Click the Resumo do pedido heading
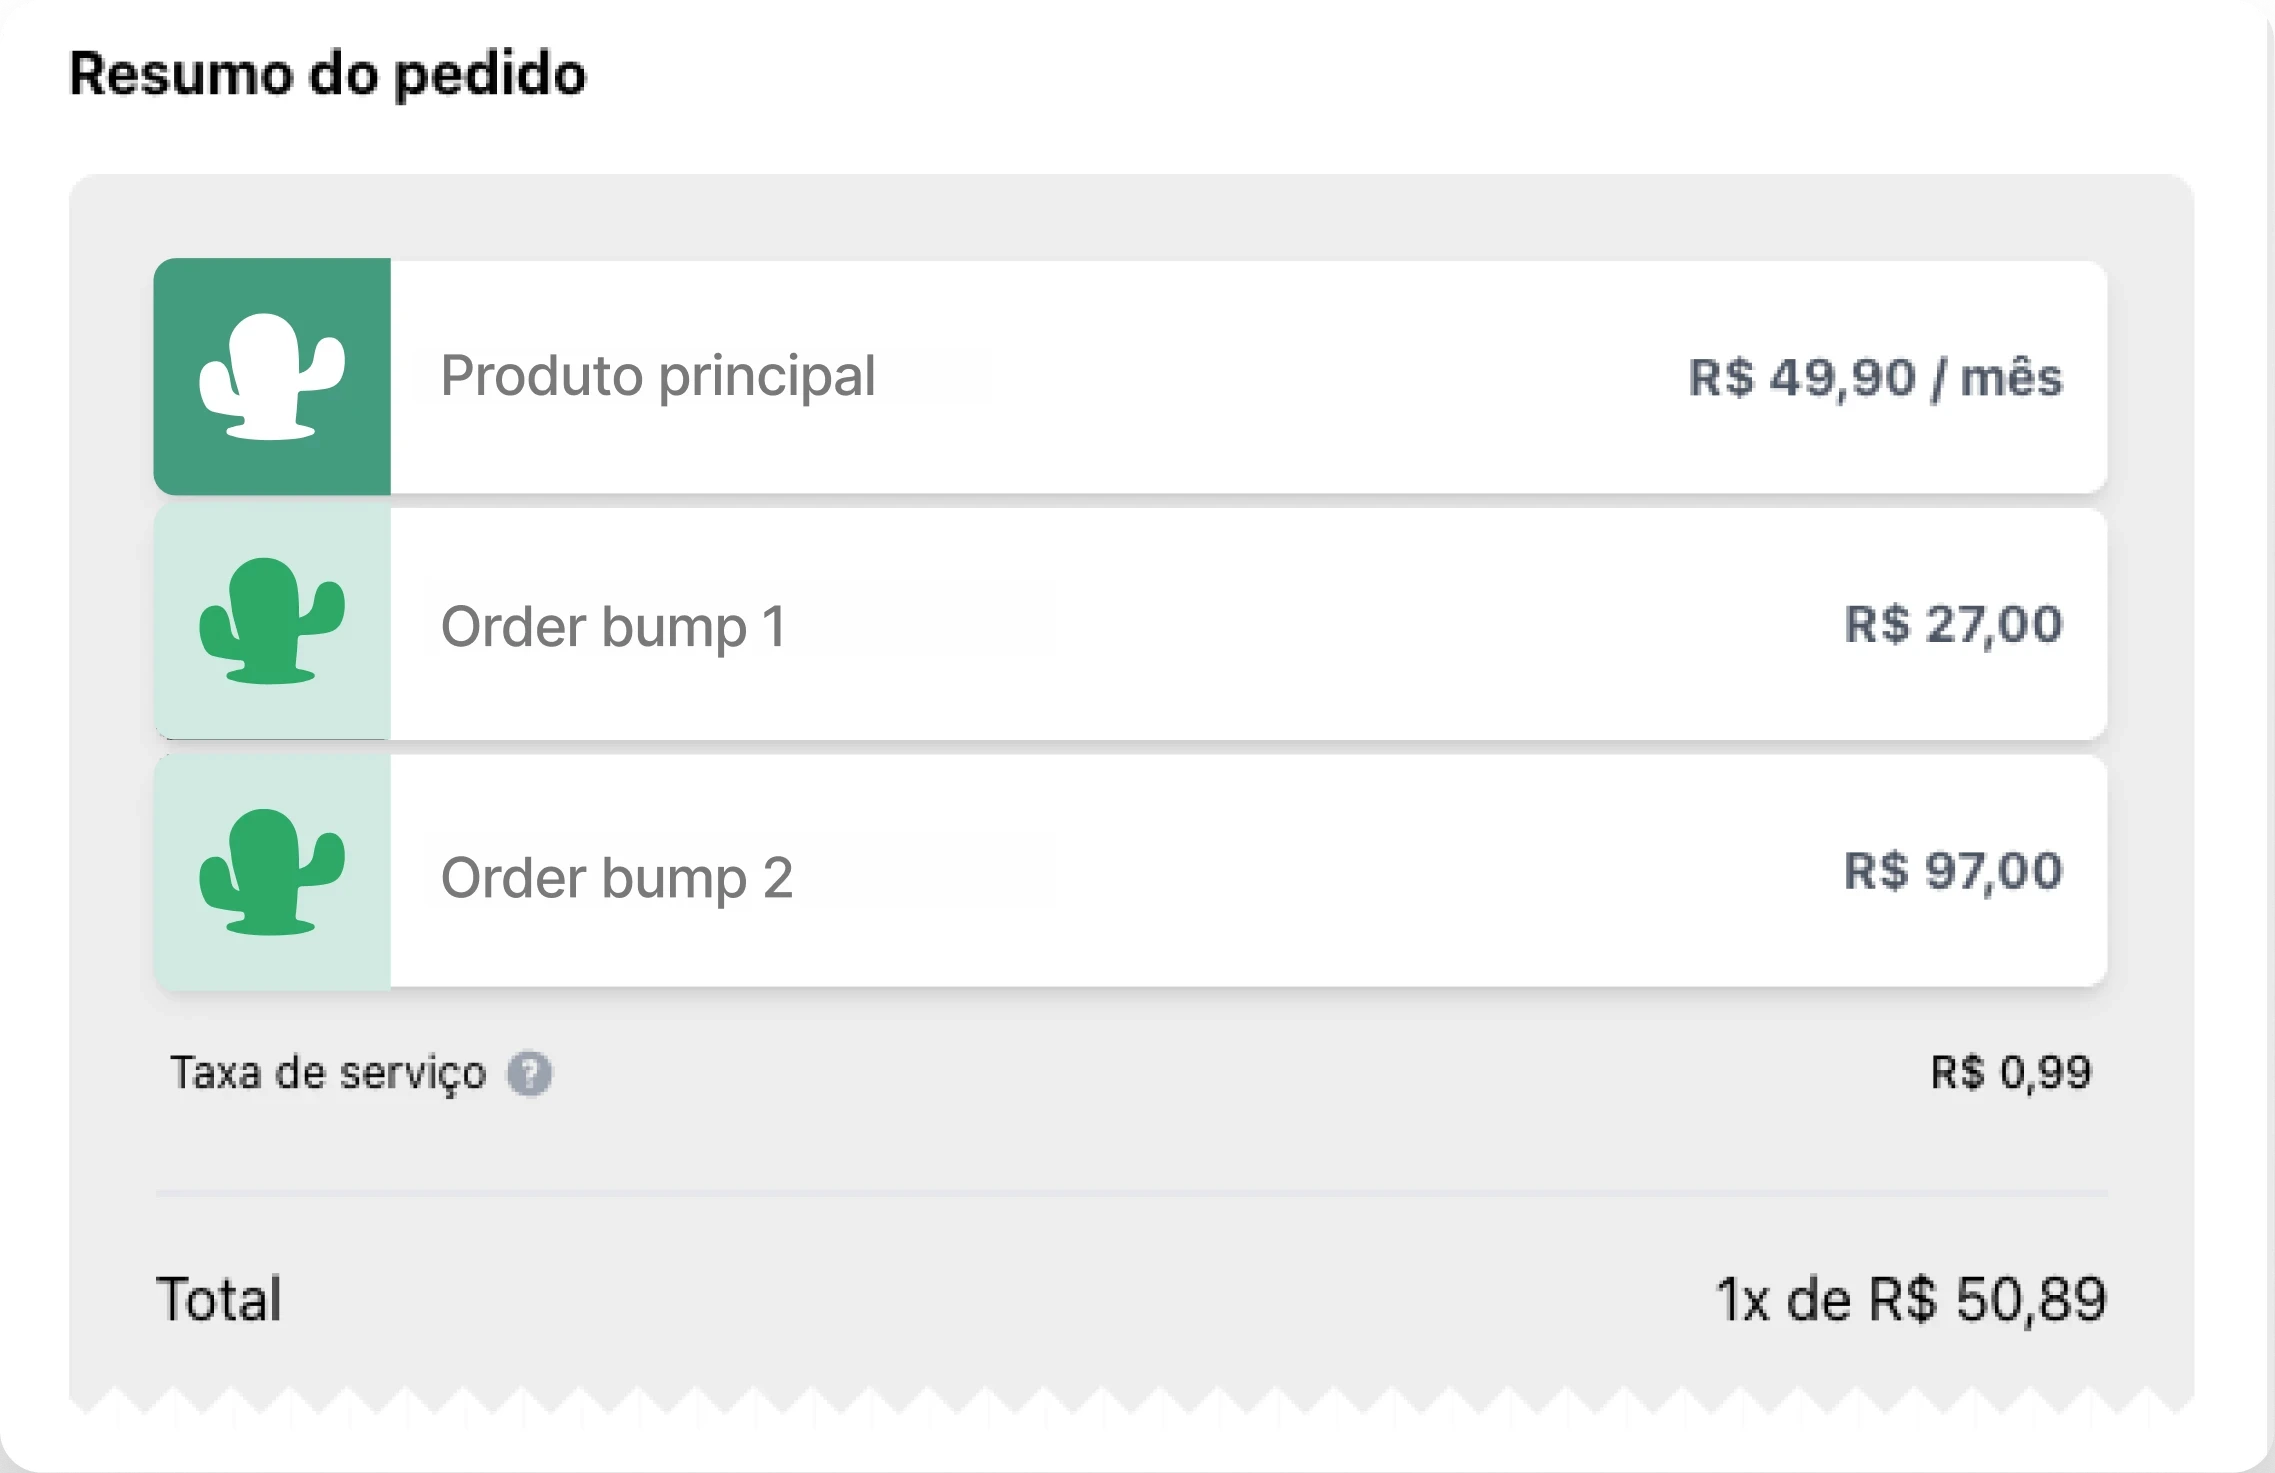The image size is (2275, 1473). [327, 74]
